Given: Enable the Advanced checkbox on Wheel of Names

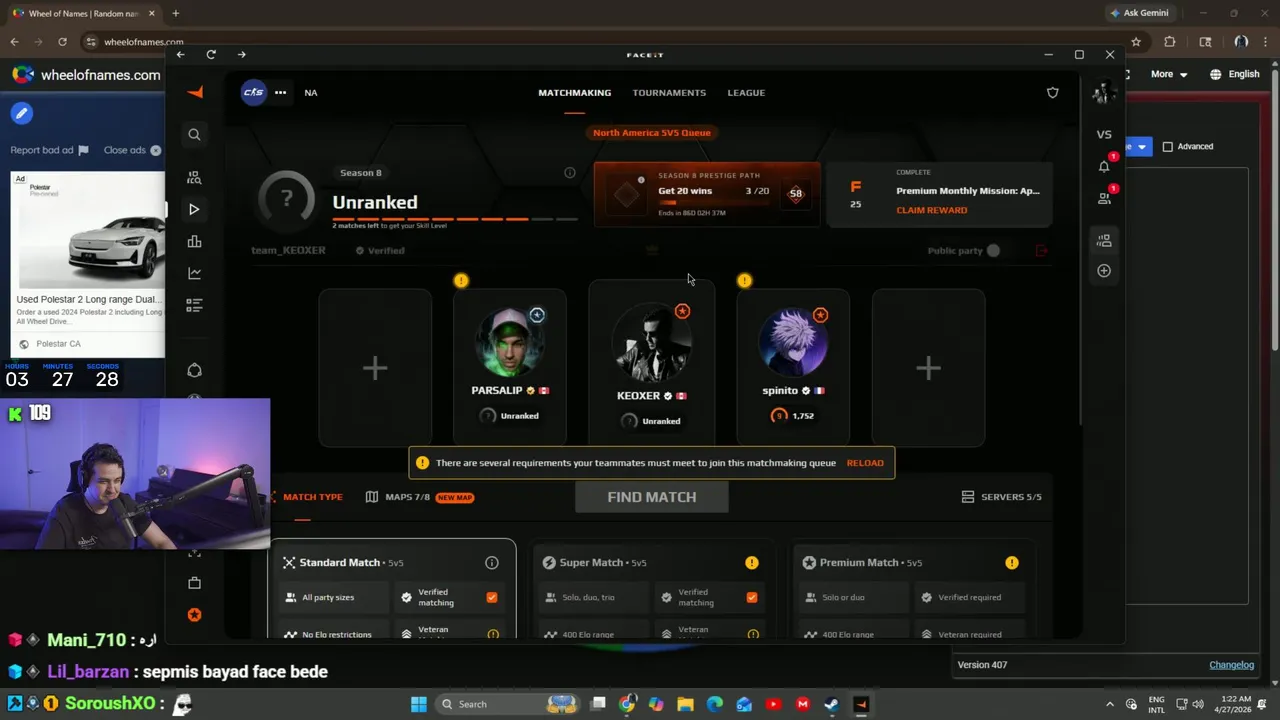Looking at the screenshot, I should coord(1167,147).
